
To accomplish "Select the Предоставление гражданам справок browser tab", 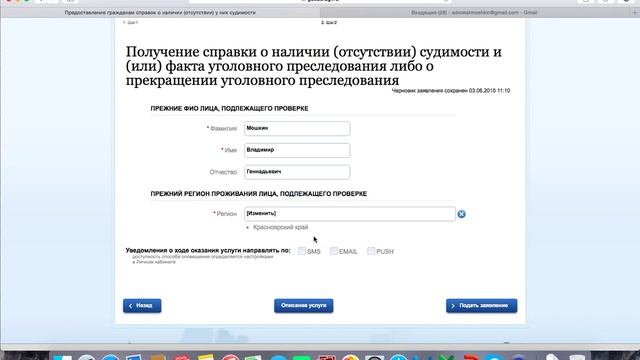I will pos(160,13).
